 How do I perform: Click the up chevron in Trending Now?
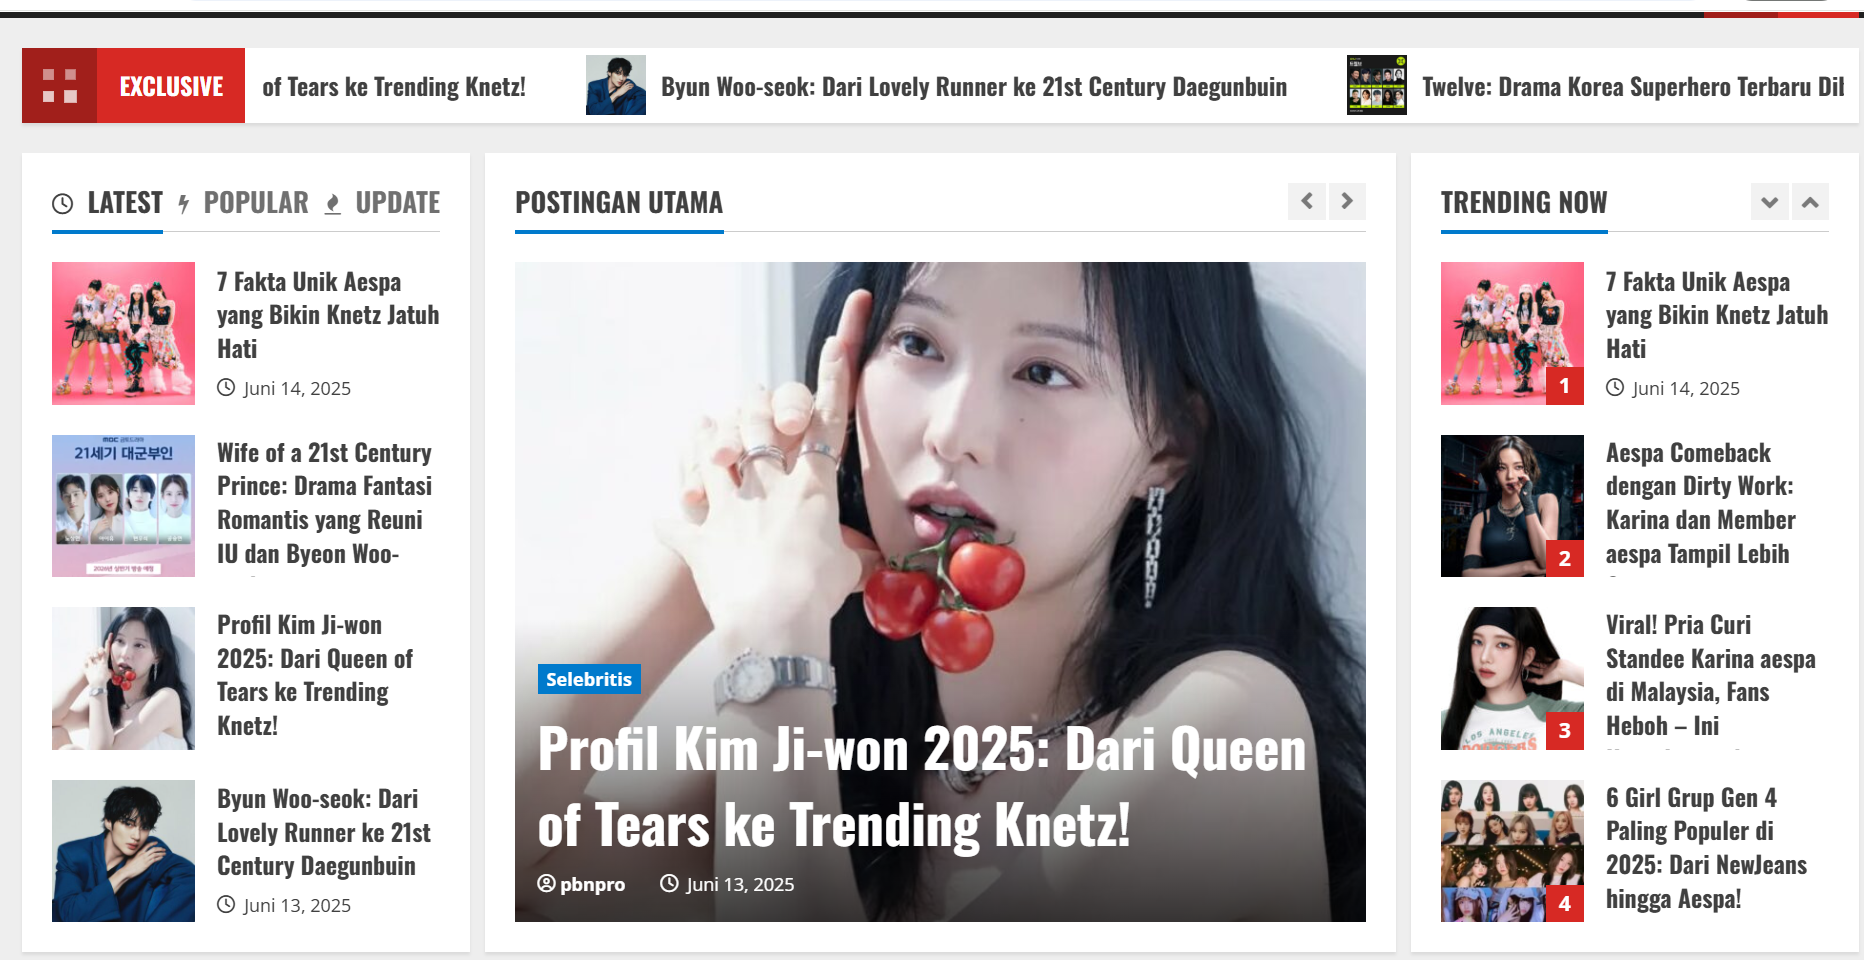coord(1810,202)
